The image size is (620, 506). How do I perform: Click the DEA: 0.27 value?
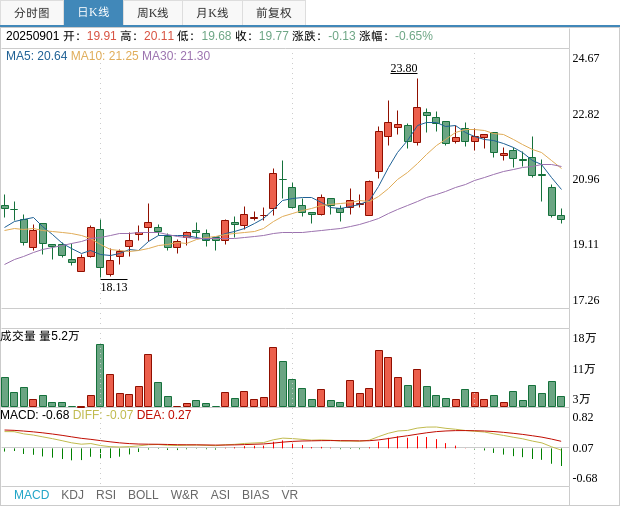tap(164, 415)
